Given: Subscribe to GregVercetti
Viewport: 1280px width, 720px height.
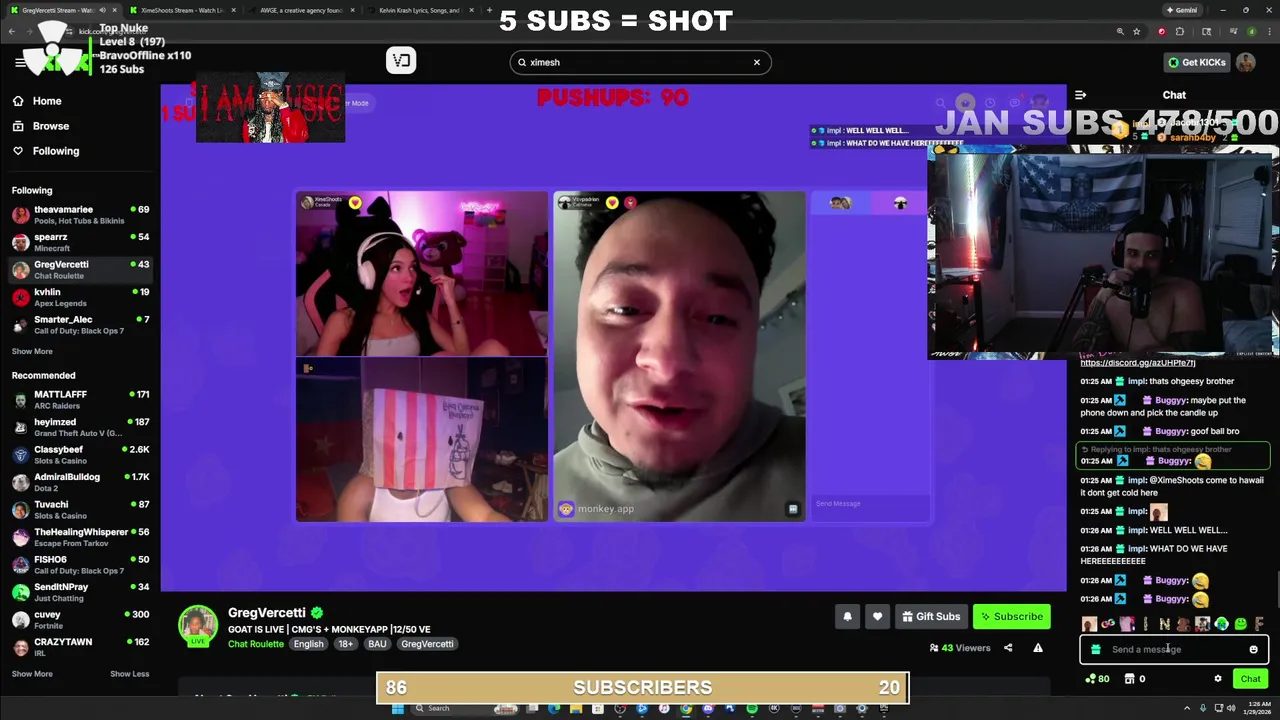Looking at the screenshot, I should (x=1012, y=616).
